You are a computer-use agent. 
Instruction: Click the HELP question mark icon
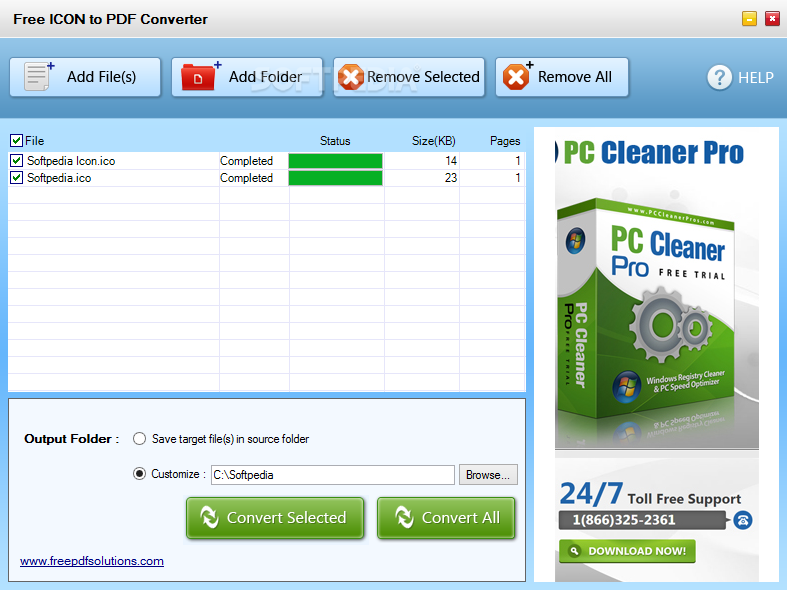click(719, 77)
